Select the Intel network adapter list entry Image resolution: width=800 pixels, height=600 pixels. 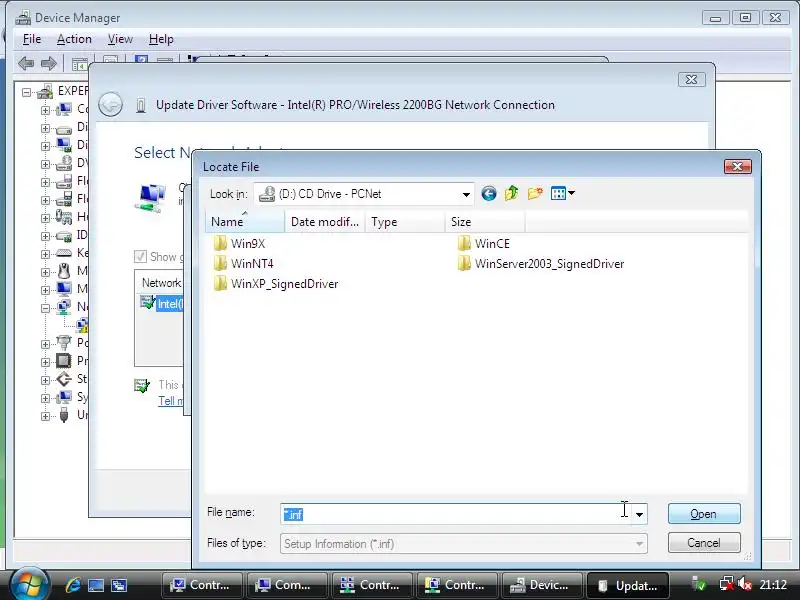point(161,304)
